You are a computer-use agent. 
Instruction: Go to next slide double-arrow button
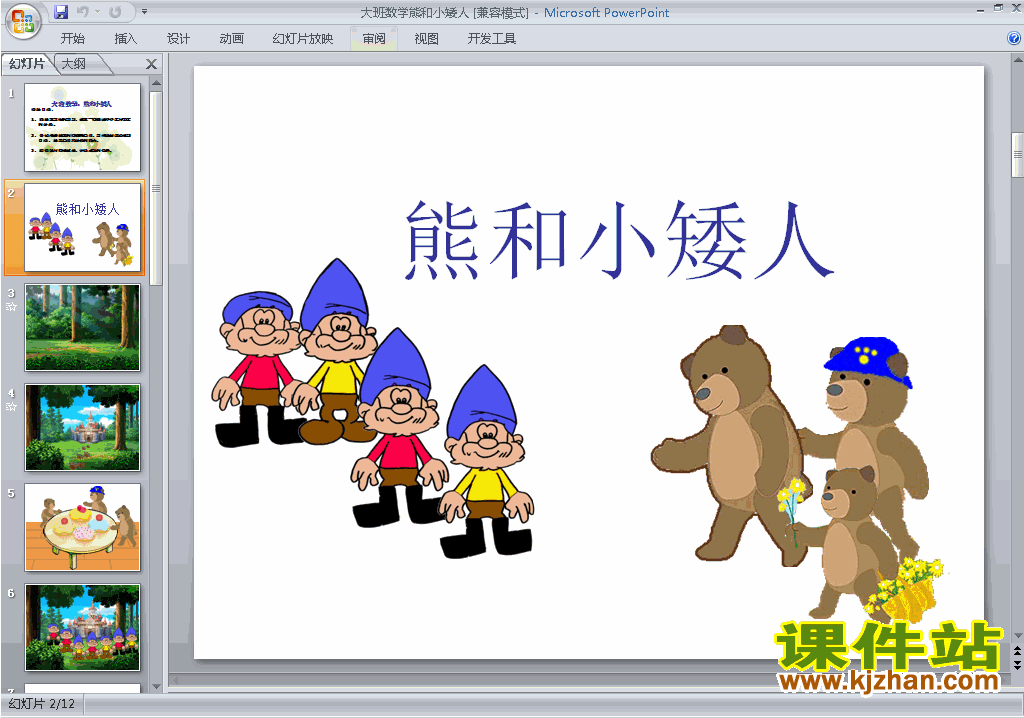[1017, 664]
